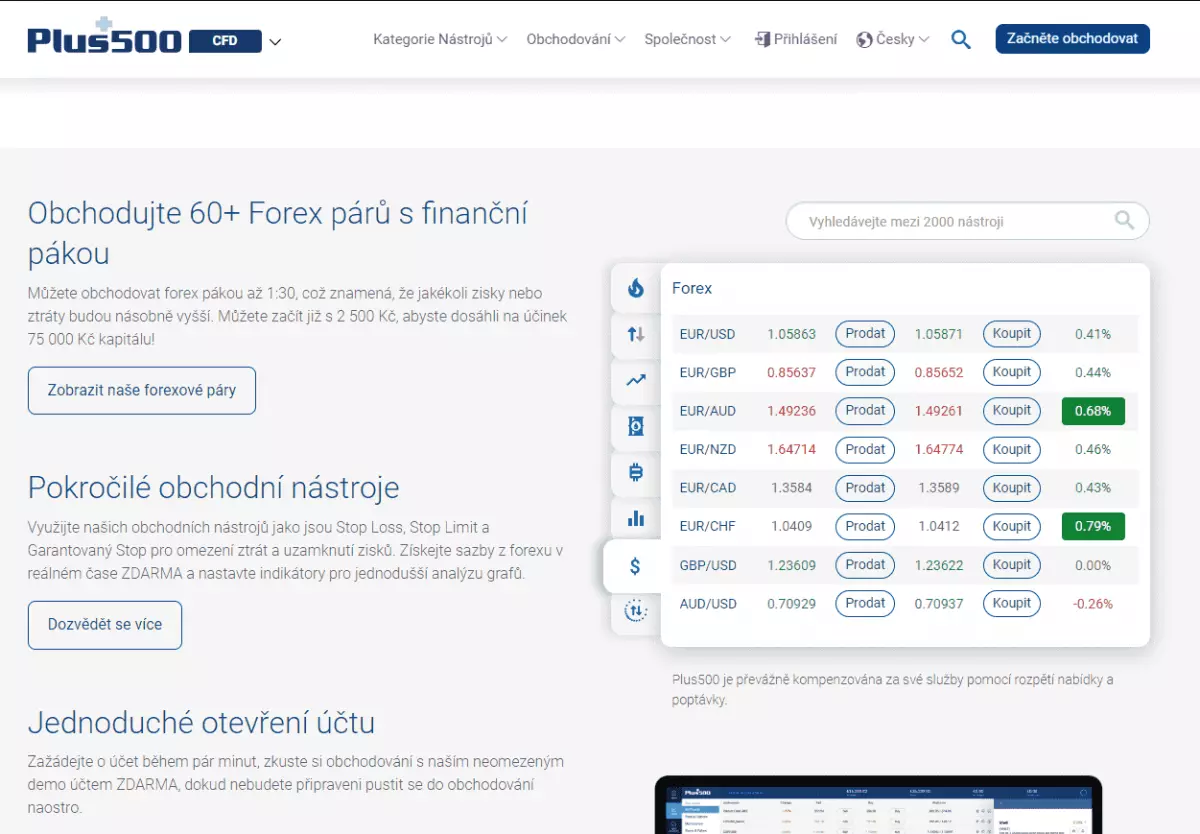Click Koupit for GBP/USD
1200x834 pixels.
(x=1012, y=565)
